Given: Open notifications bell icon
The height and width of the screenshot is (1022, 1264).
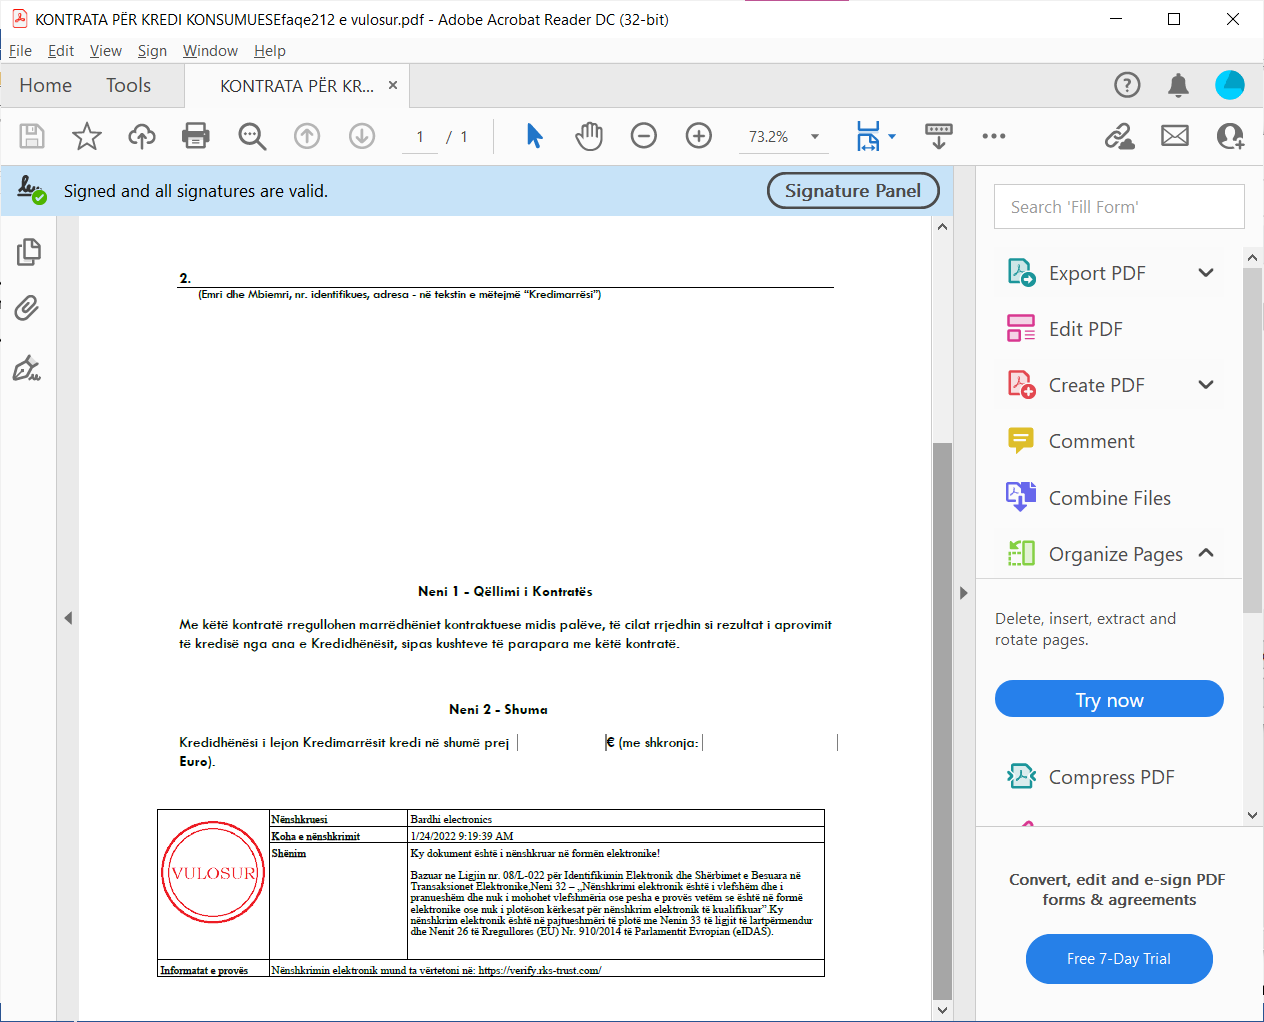Looking at the screenshot, I should click(x=1179, y=86).
